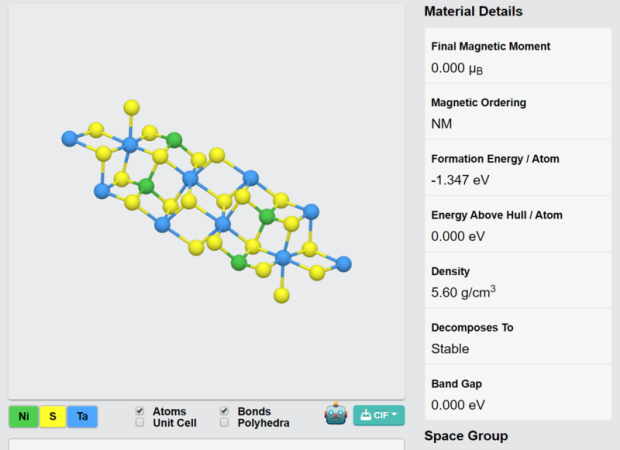Click the Density value 5.60 g/cm³
Viewport: 620px width, 450px height.
point(463,293)
